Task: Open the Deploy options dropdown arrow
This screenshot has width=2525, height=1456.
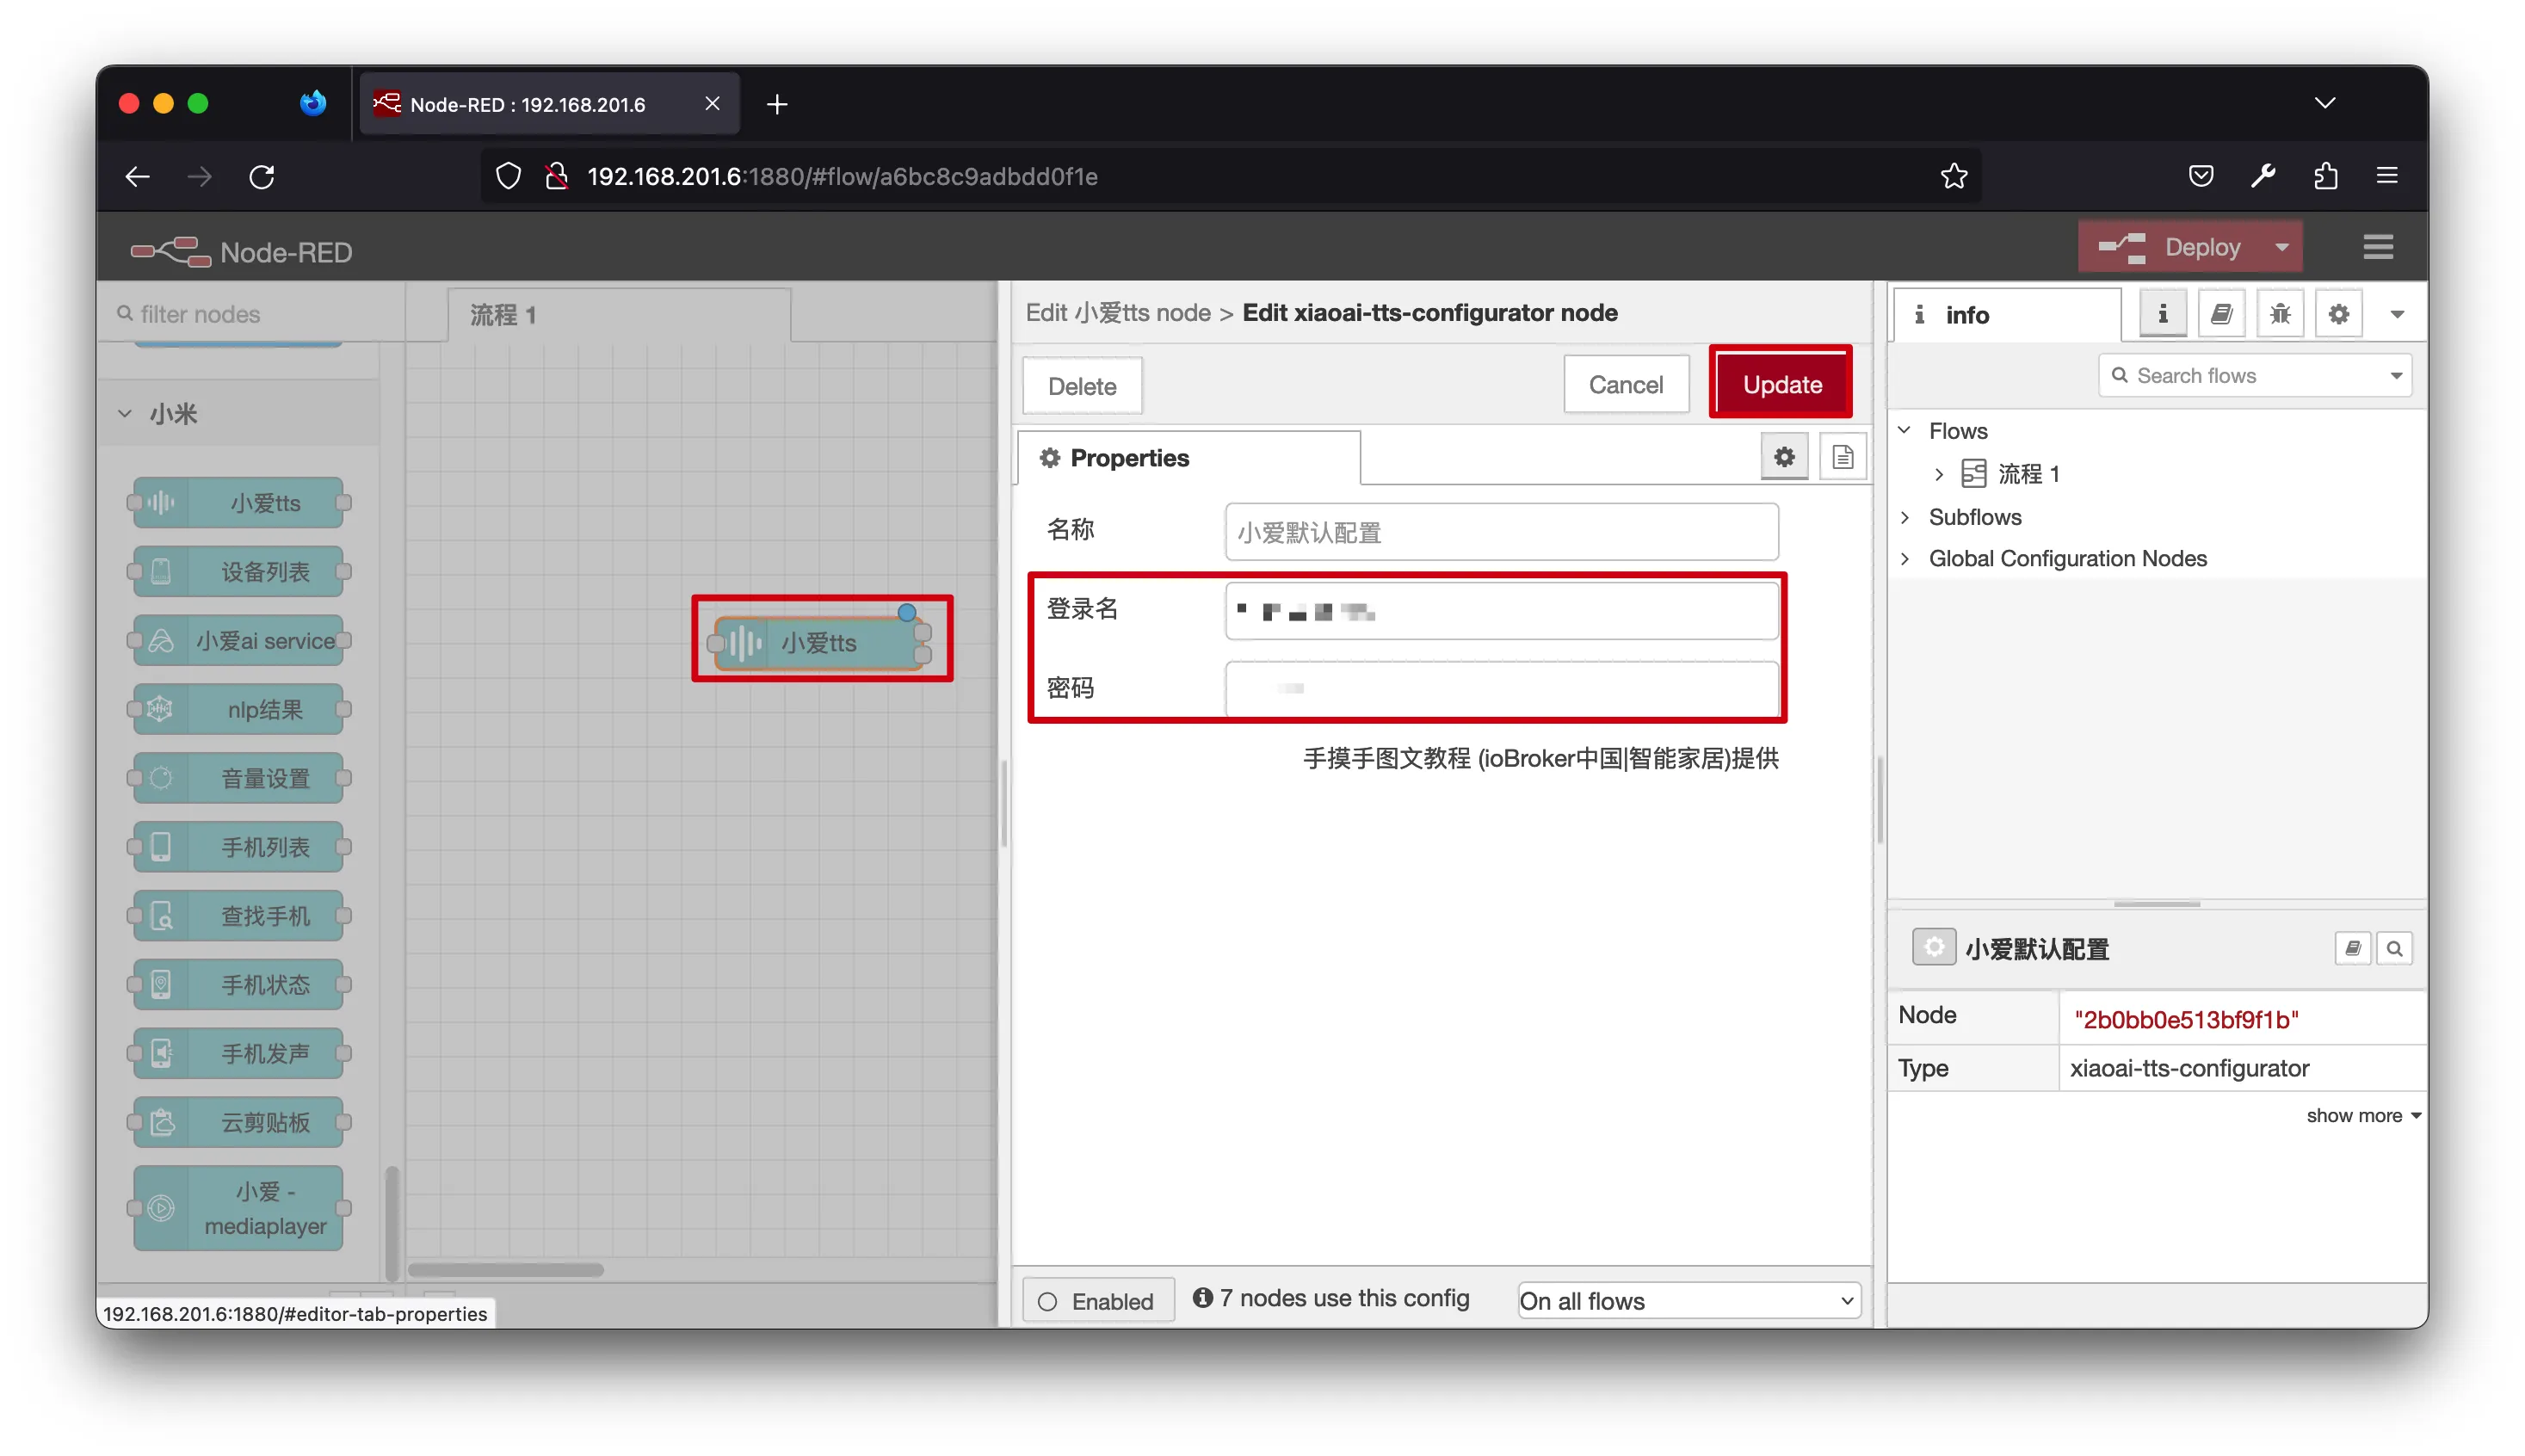Action: tap(2281, 247)
